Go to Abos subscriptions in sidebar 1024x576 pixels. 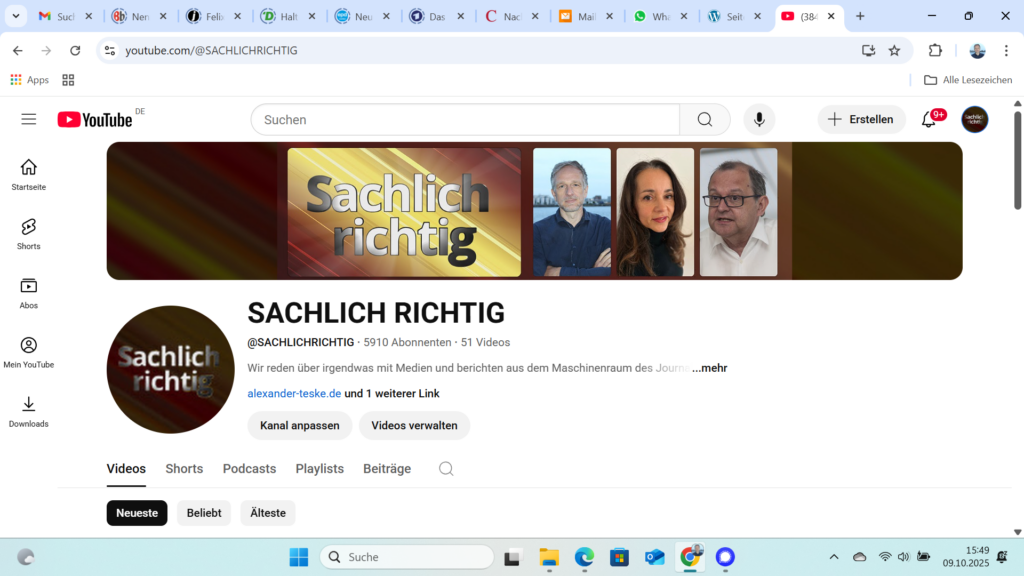click(29, 292)
